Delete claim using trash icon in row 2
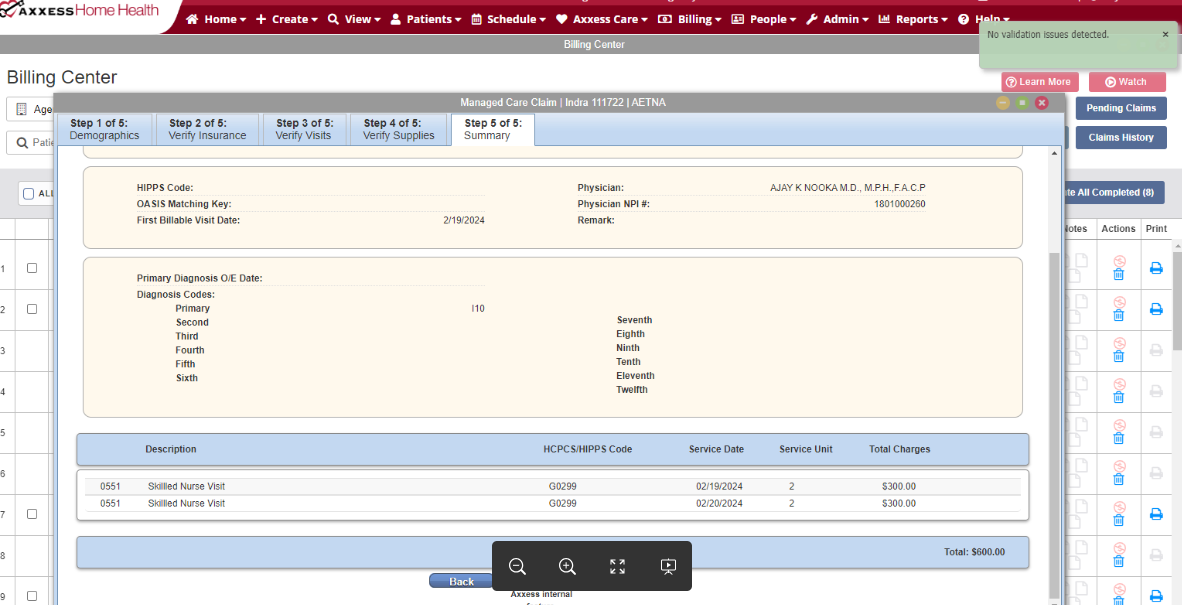The width and height of the screenshot is (1182, 605). tap(1119, 315)
